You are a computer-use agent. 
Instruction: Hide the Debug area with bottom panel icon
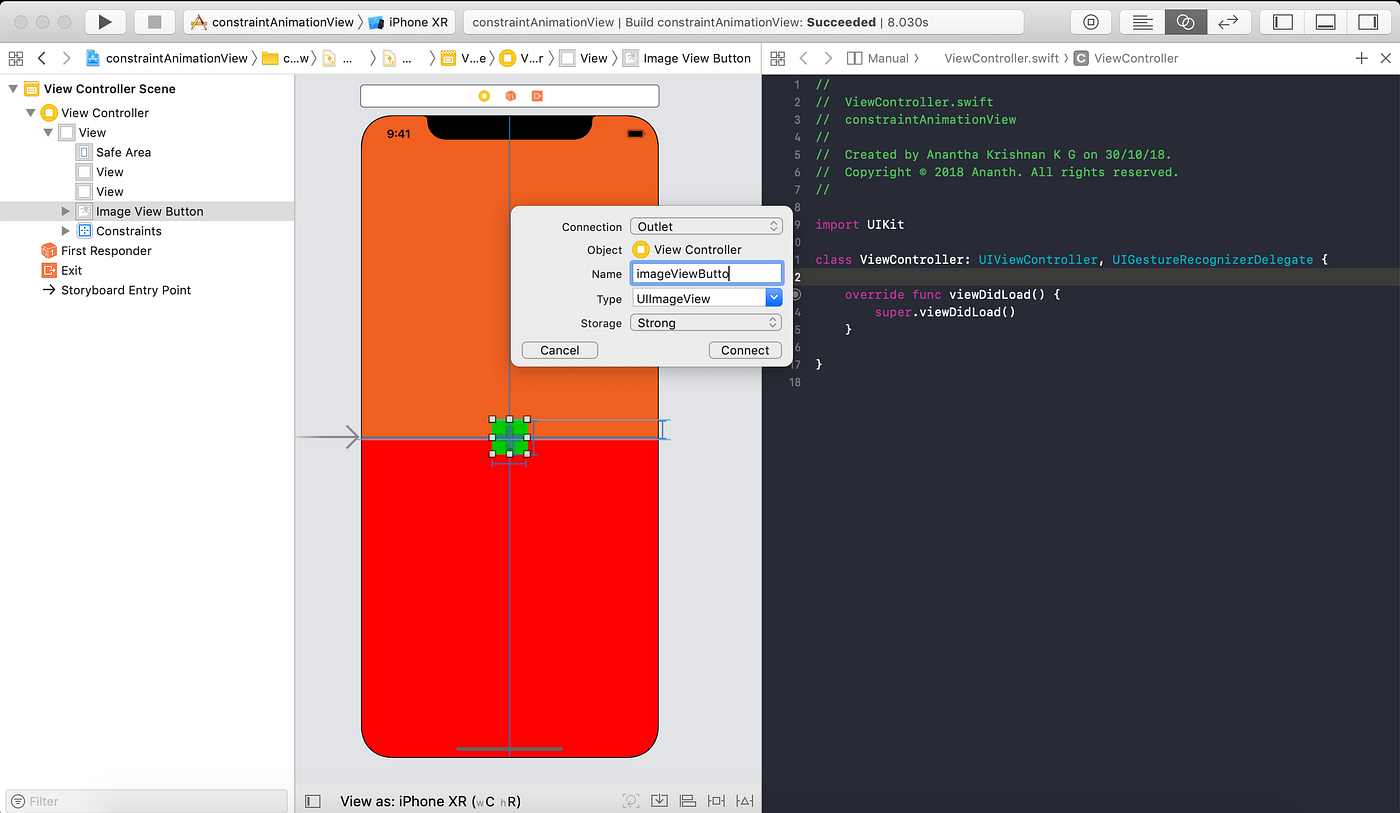[1326, 21]
